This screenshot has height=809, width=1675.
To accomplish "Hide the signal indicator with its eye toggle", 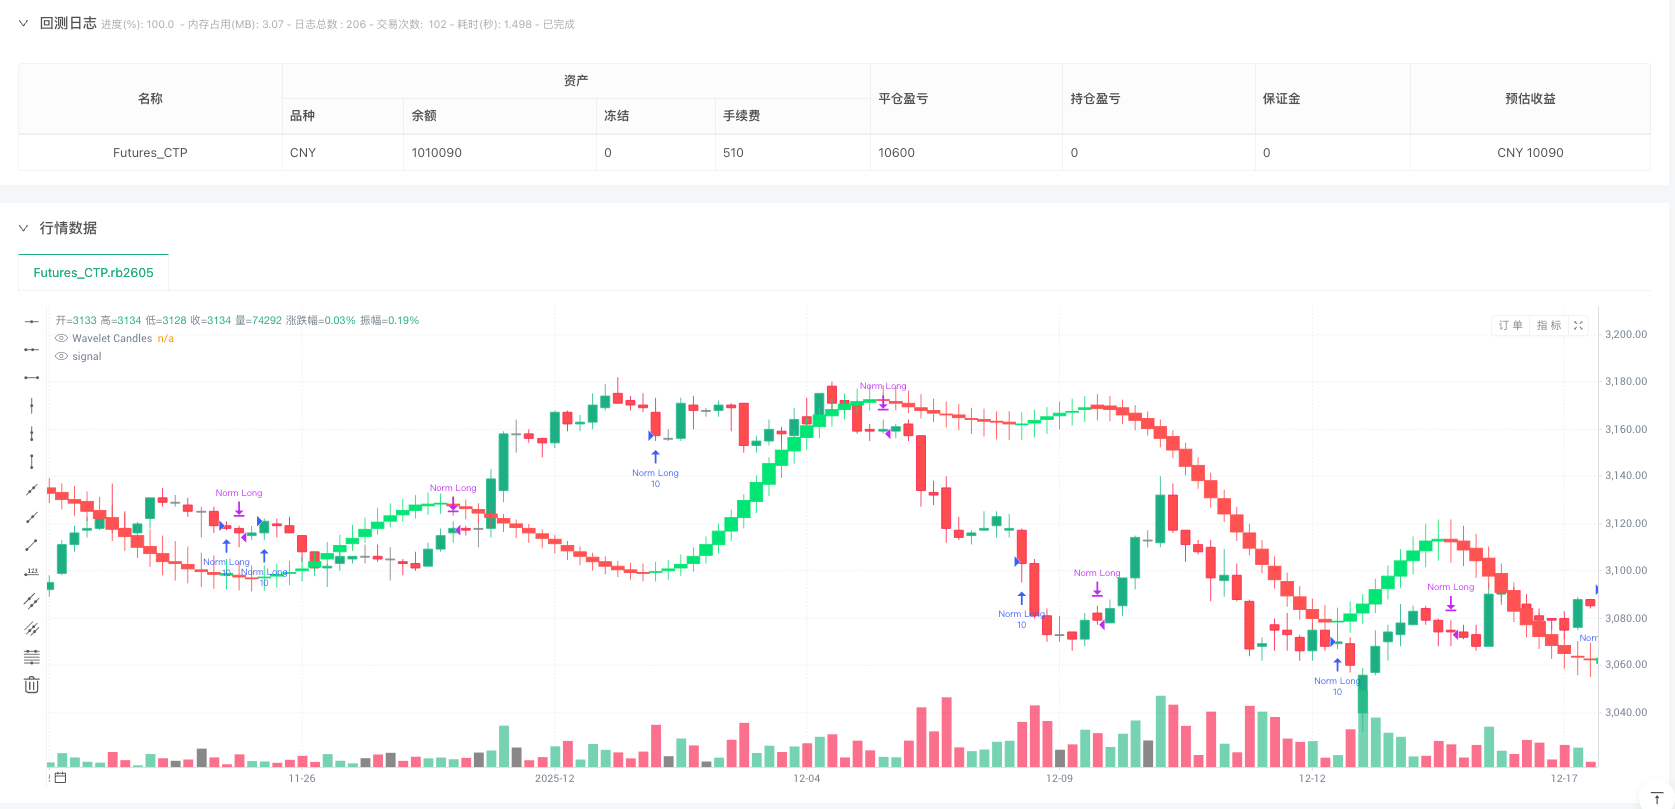I will pyautogui.click(x=60, y=356).
